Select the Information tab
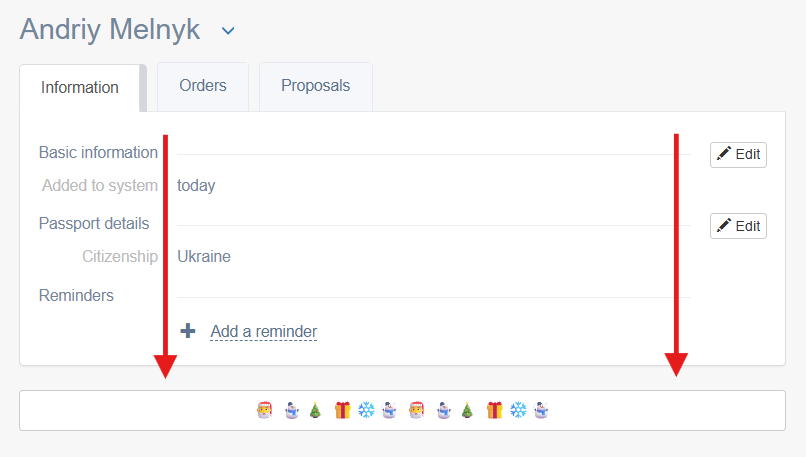 coord(80,88)
